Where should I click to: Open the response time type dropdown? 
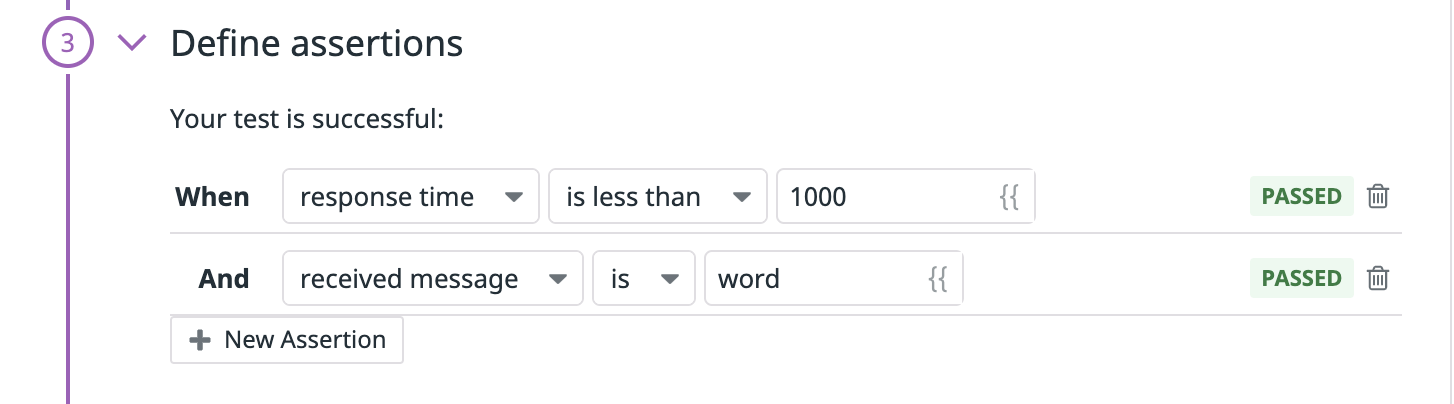tap(411, 197)
